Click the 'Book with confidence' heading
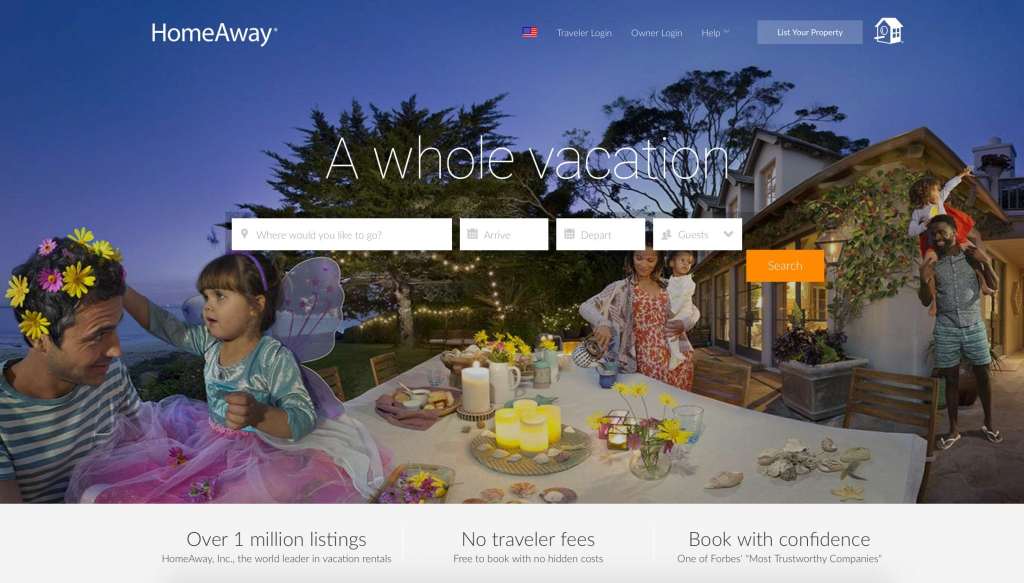 click(779, 539)
